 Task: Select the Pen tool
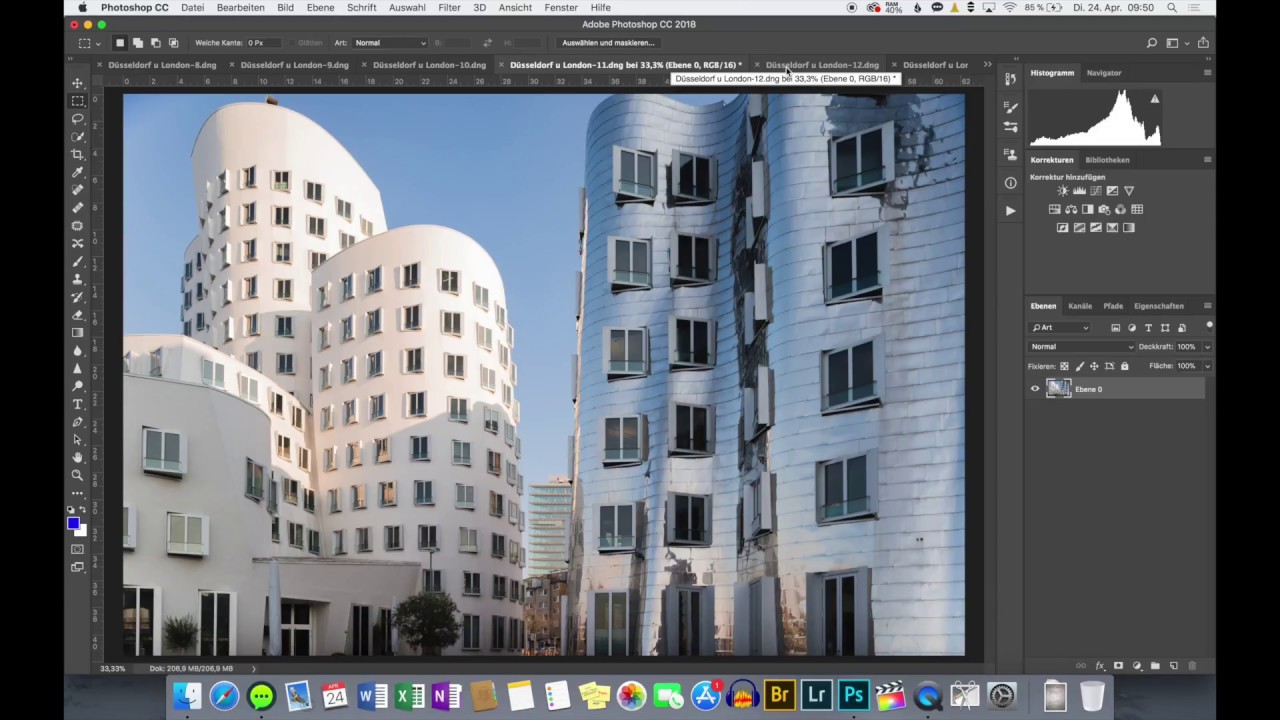[78, 422]
